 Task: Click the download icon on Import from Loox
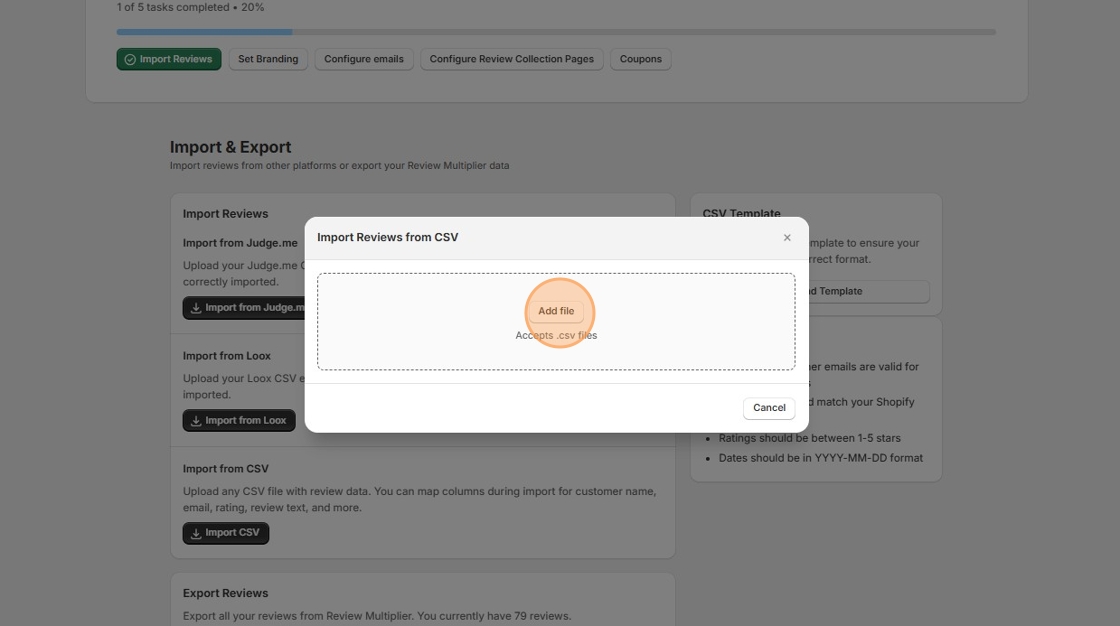[195, 419]
